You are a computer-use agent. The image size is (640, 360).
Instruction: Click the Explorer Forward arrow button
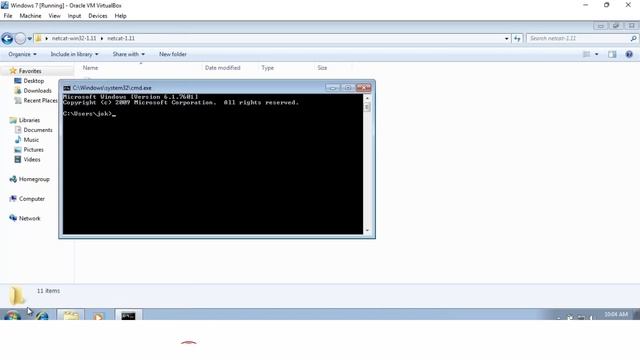20,39
